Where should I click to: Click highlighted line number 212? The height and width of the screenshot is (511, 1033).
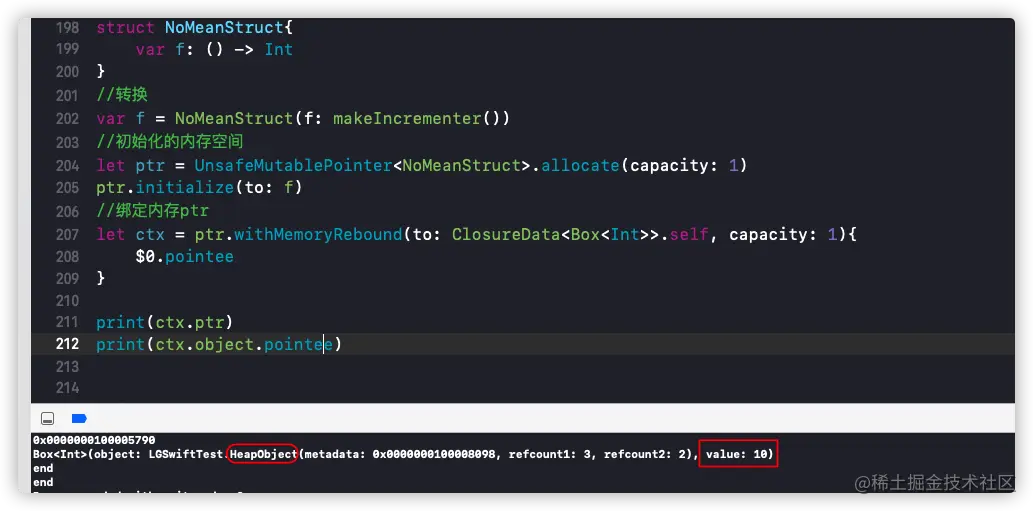68,344
